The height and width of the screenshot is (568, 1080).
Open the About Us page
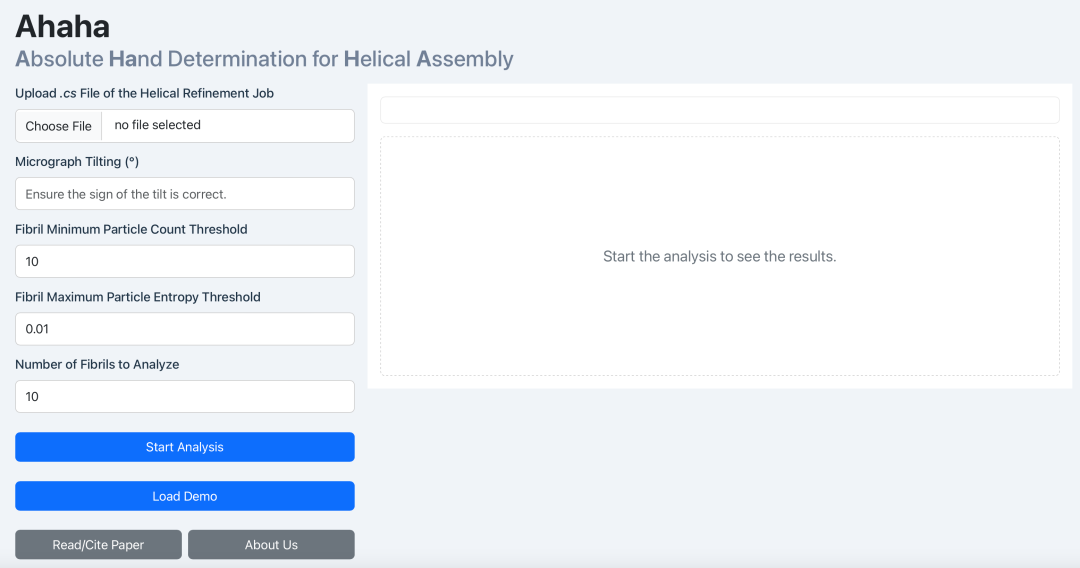(271, 545)
